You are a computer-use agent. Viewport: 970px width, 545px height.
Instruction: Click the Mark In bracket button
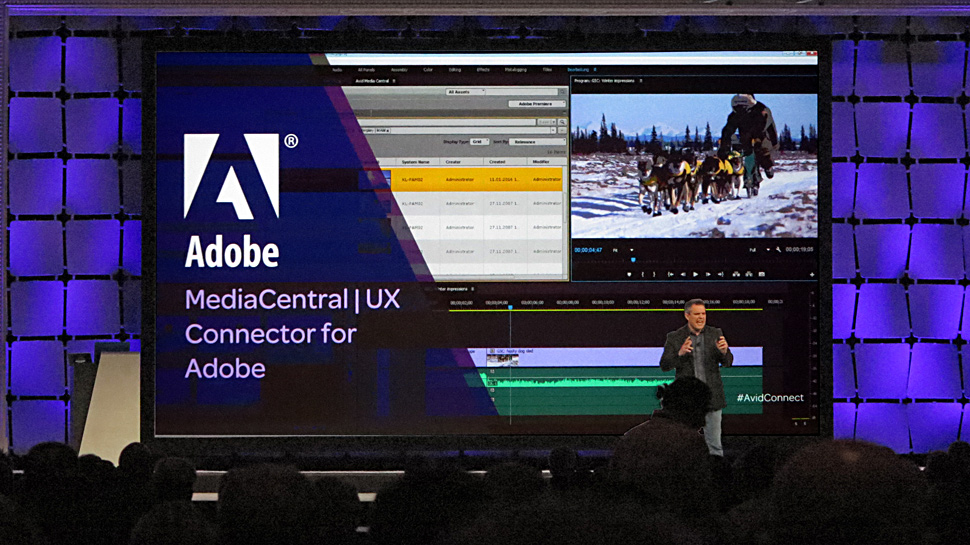(643, 274)
